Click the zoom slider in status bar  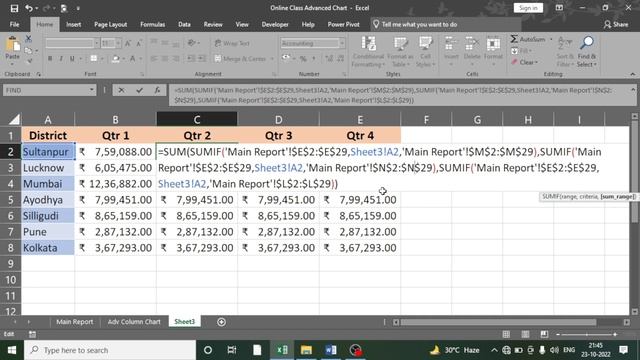click(x=586, y=334)
